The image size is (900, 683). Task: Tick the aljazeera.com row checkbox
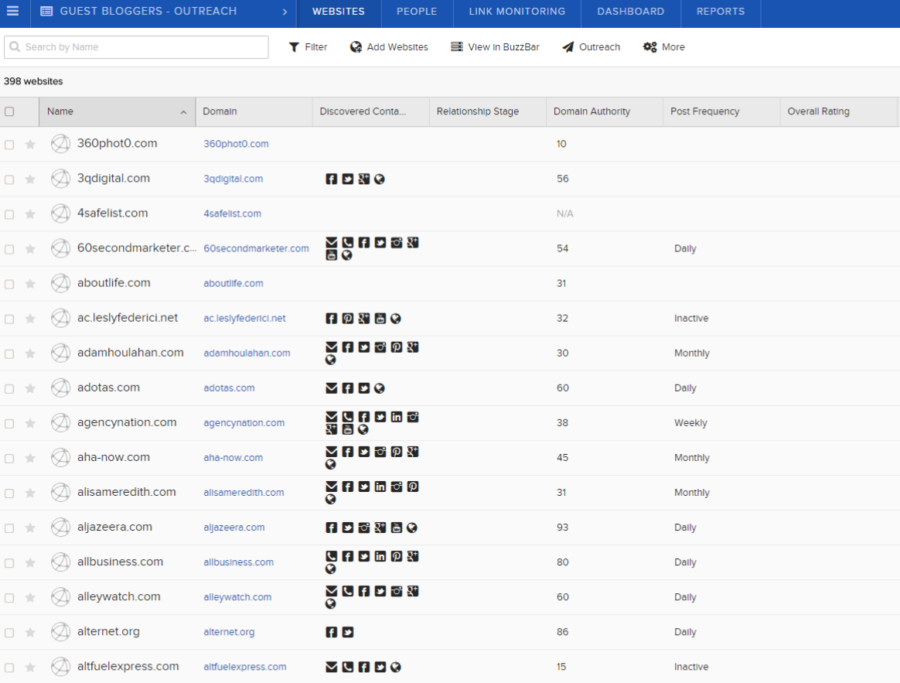[9, 528]
